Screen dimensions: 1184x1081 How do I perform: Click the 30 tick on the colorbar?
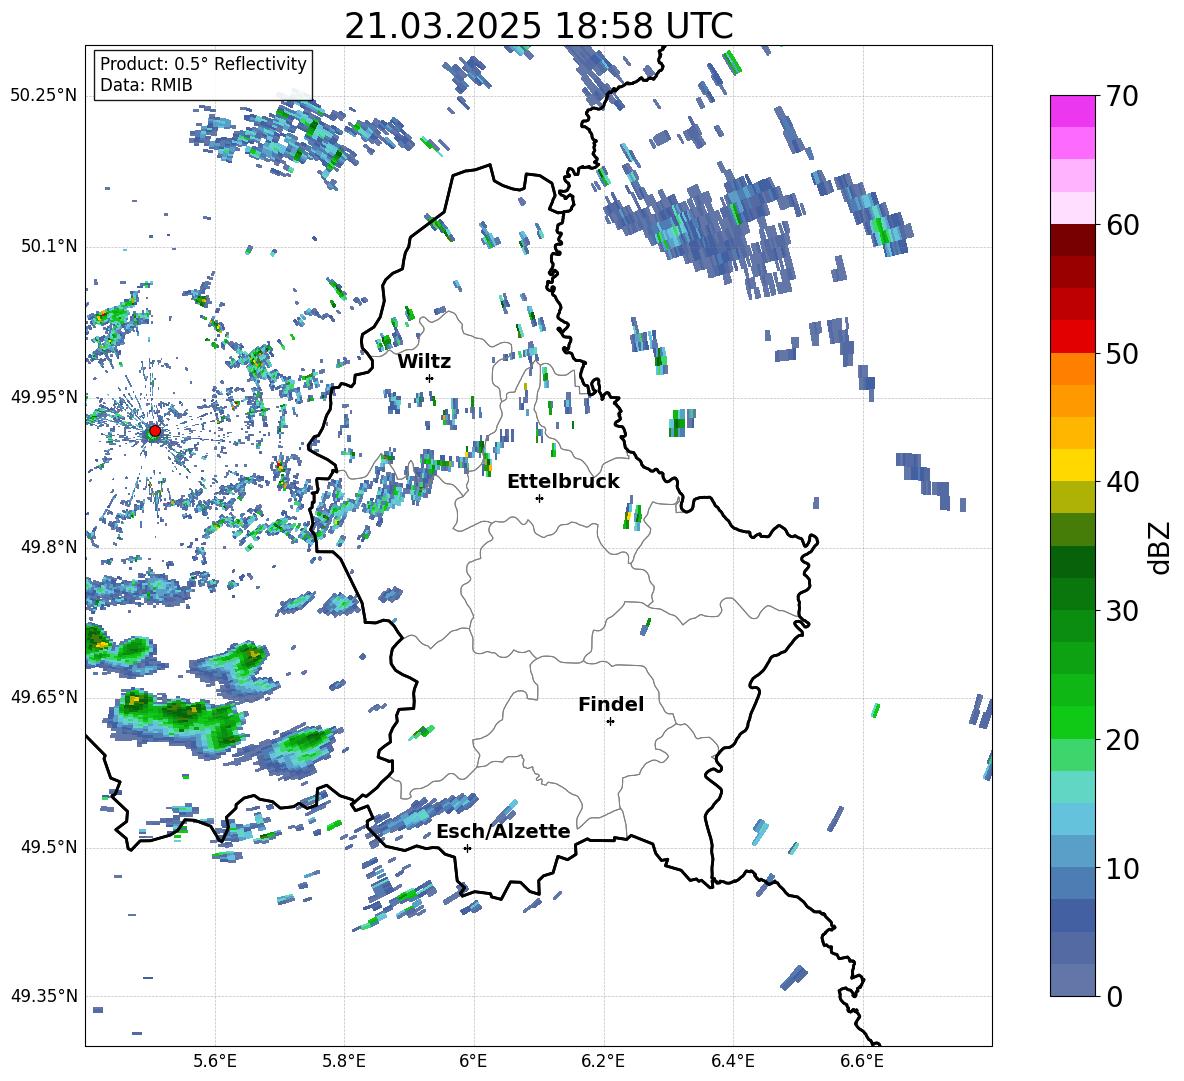point(1122,611)
